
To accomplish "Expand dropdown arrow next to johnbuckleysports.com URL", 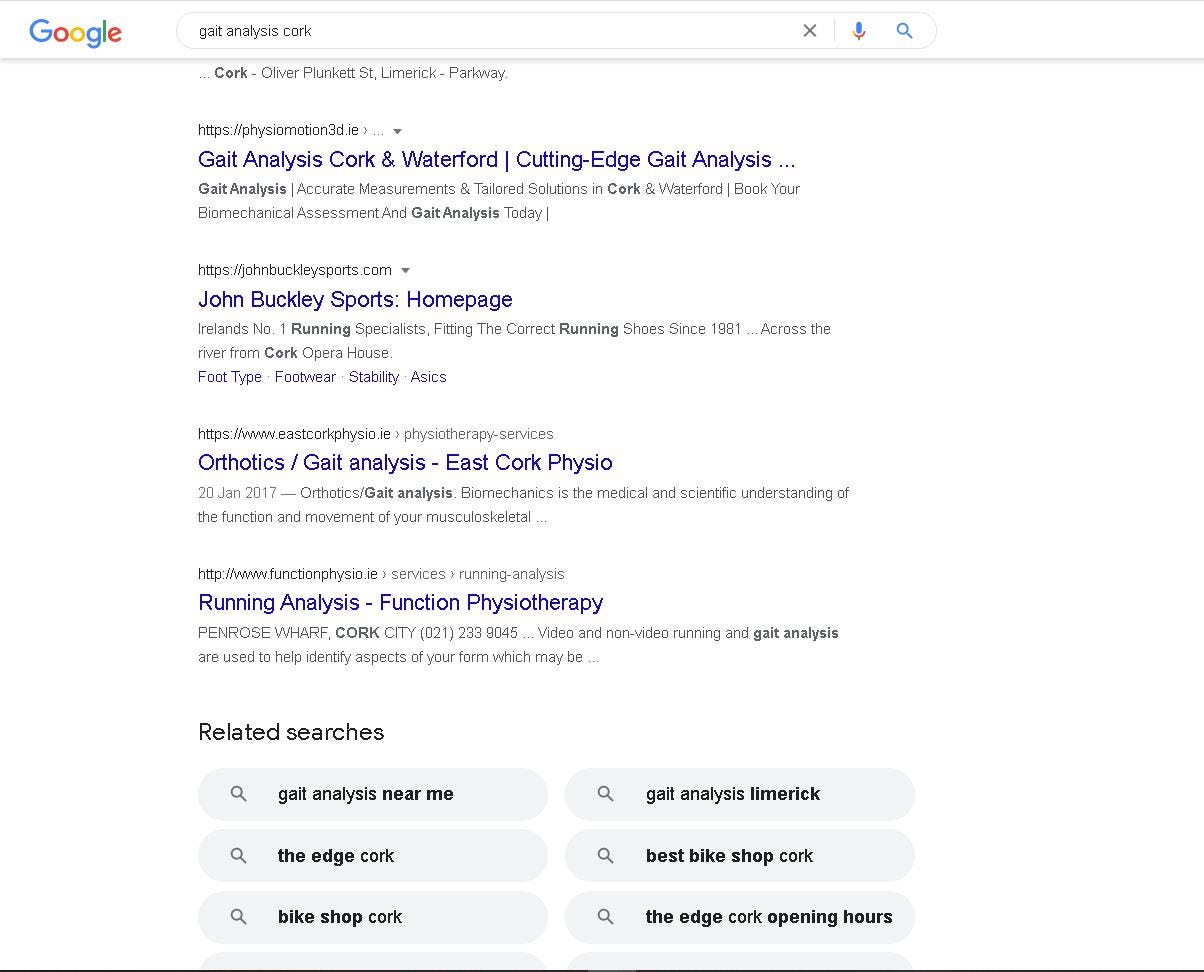I will [x=405, y=271].
